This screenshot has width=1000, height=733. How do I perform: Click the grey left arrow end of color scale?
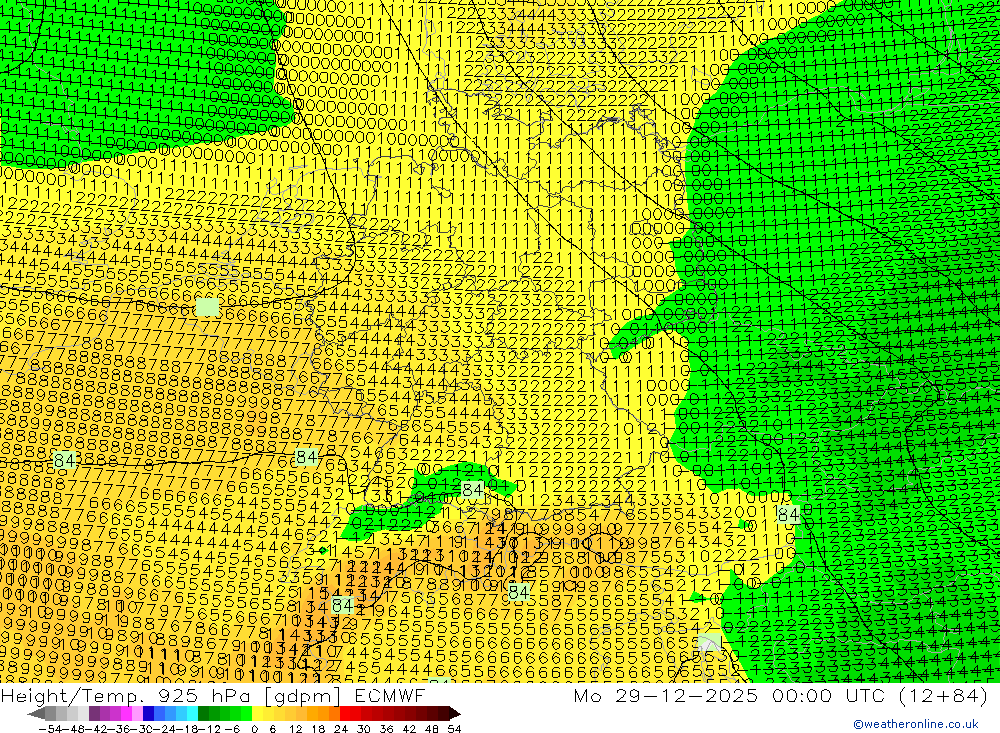[x=37, y=714]
